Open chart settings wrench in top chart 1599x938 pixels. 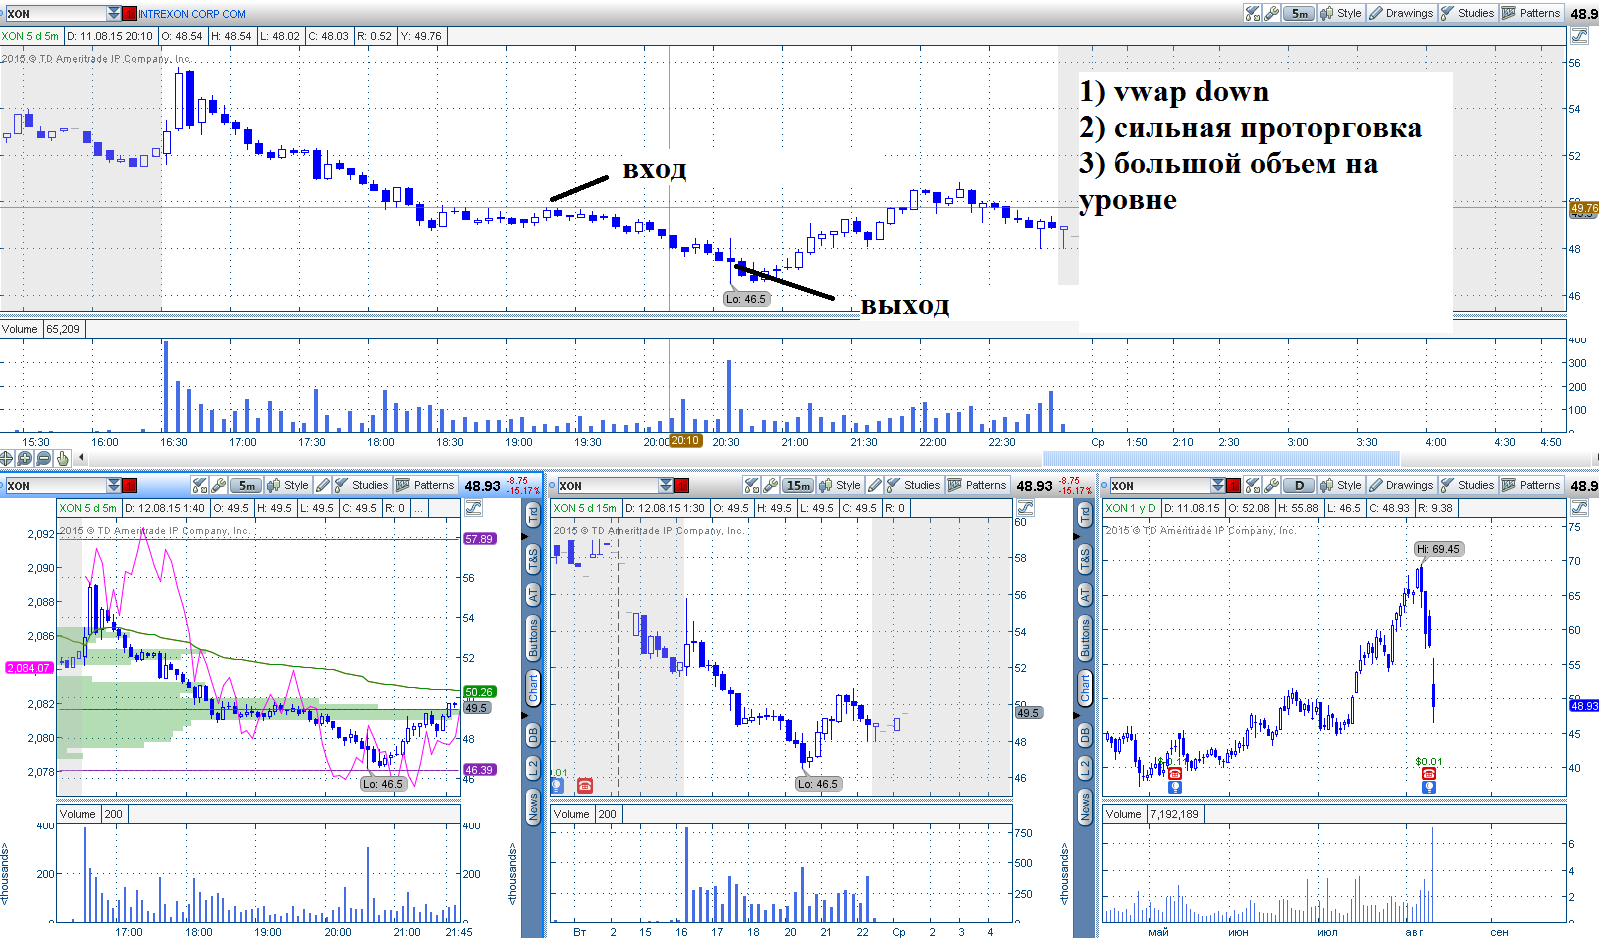tap(1271, 13)
